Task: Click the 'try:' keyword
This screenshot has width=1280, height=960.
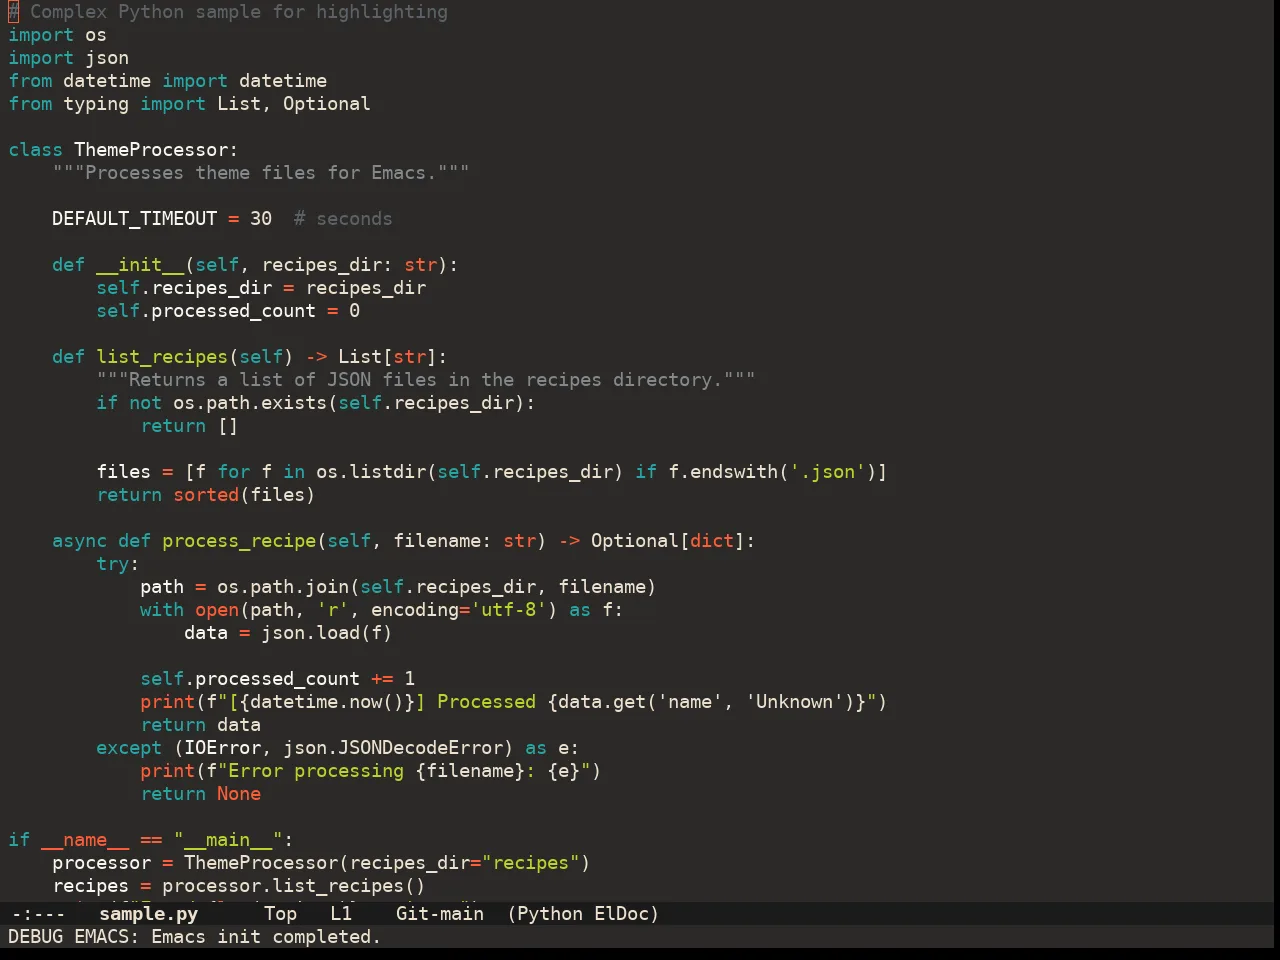Action: pyautogui.click(x=117, y=564)
